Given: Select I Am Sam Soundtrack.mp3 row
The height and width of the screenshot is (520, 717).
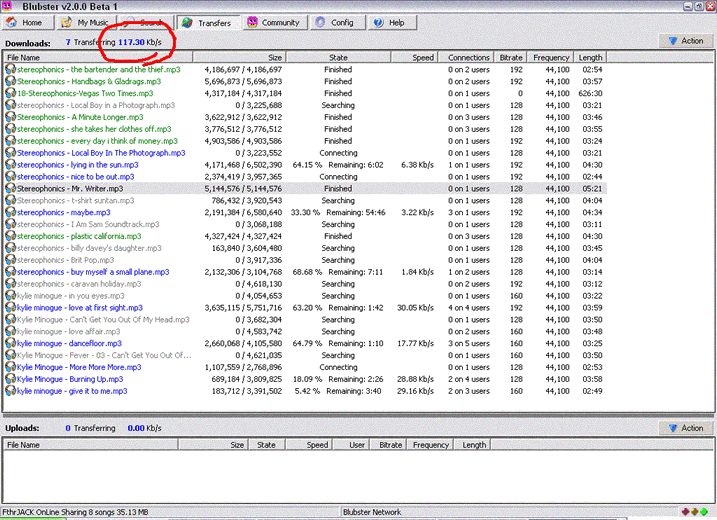Looking at the screenshot, I should coord(305,224).
